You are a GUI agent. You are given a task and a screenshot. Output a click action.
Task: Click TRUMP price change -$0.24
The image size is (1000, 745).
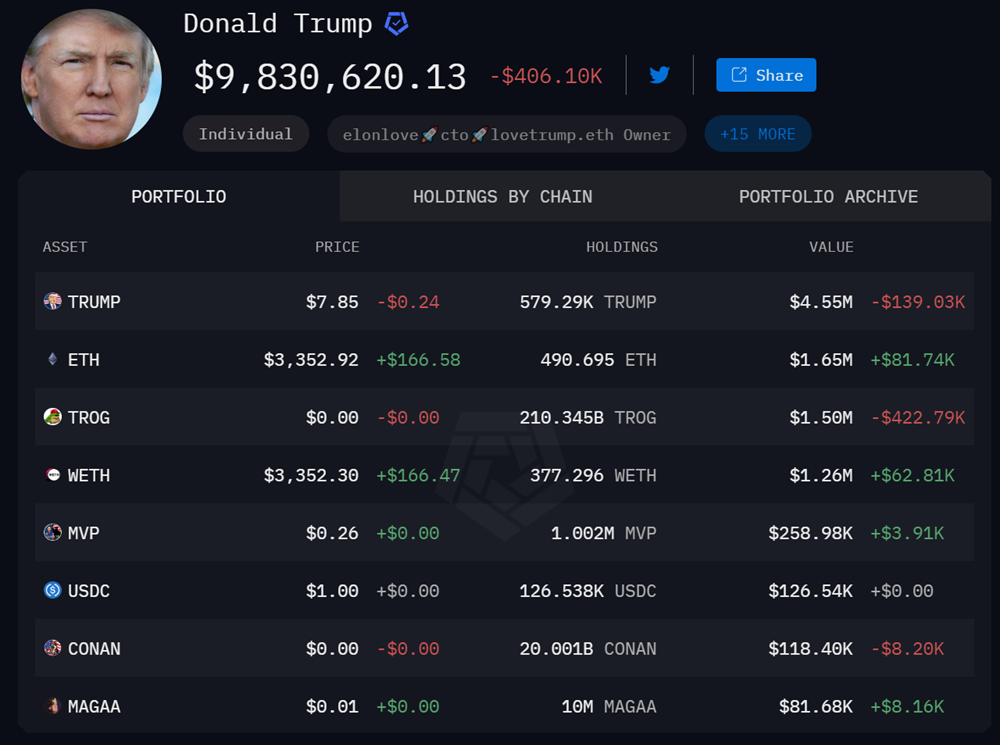click(x=408, y=302)
